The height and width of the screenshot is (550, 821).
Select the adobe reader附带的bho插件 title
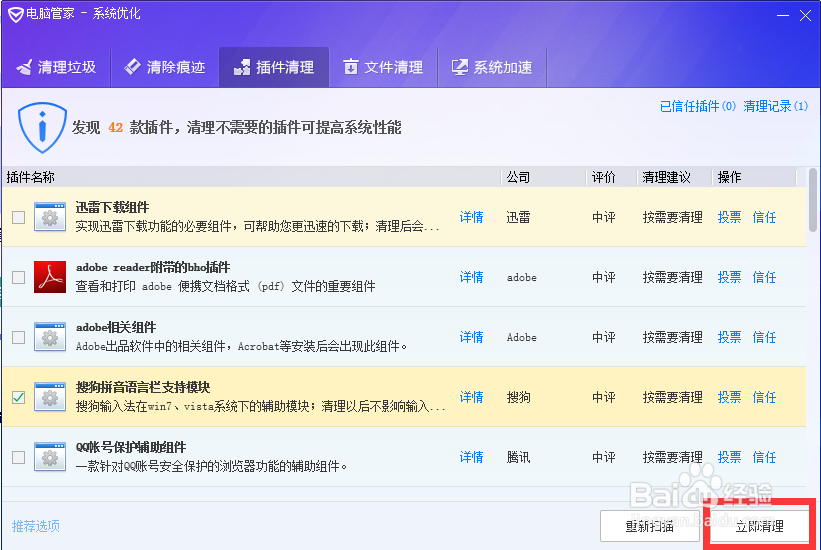(153, 268)
